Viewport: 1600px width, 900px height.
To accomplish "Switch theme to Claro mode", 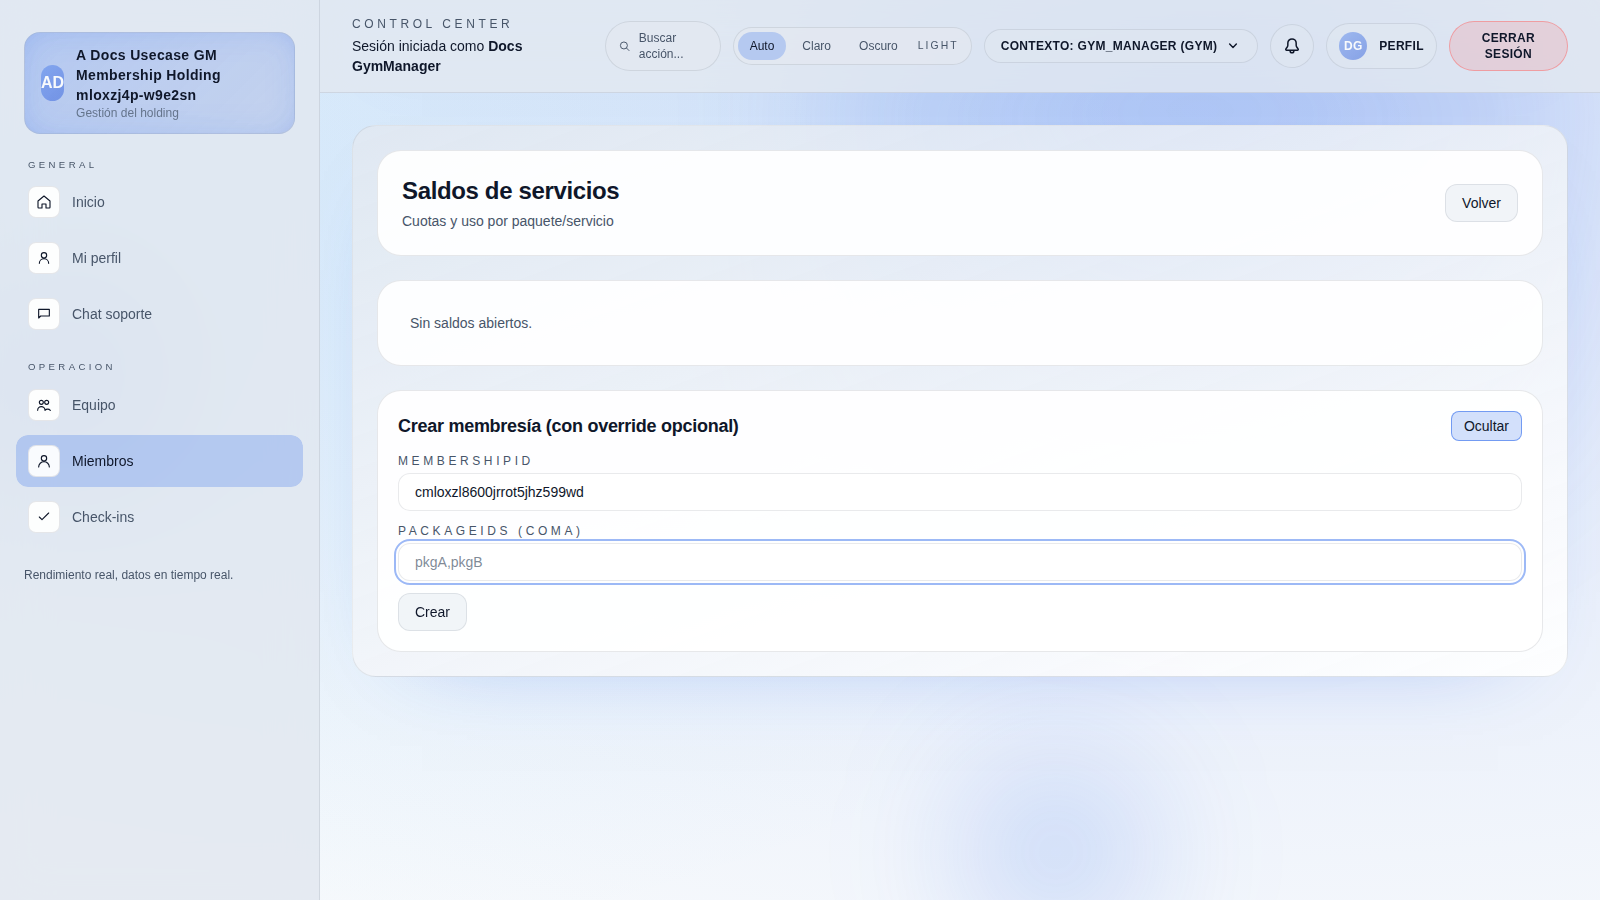I will pos(816,46).
